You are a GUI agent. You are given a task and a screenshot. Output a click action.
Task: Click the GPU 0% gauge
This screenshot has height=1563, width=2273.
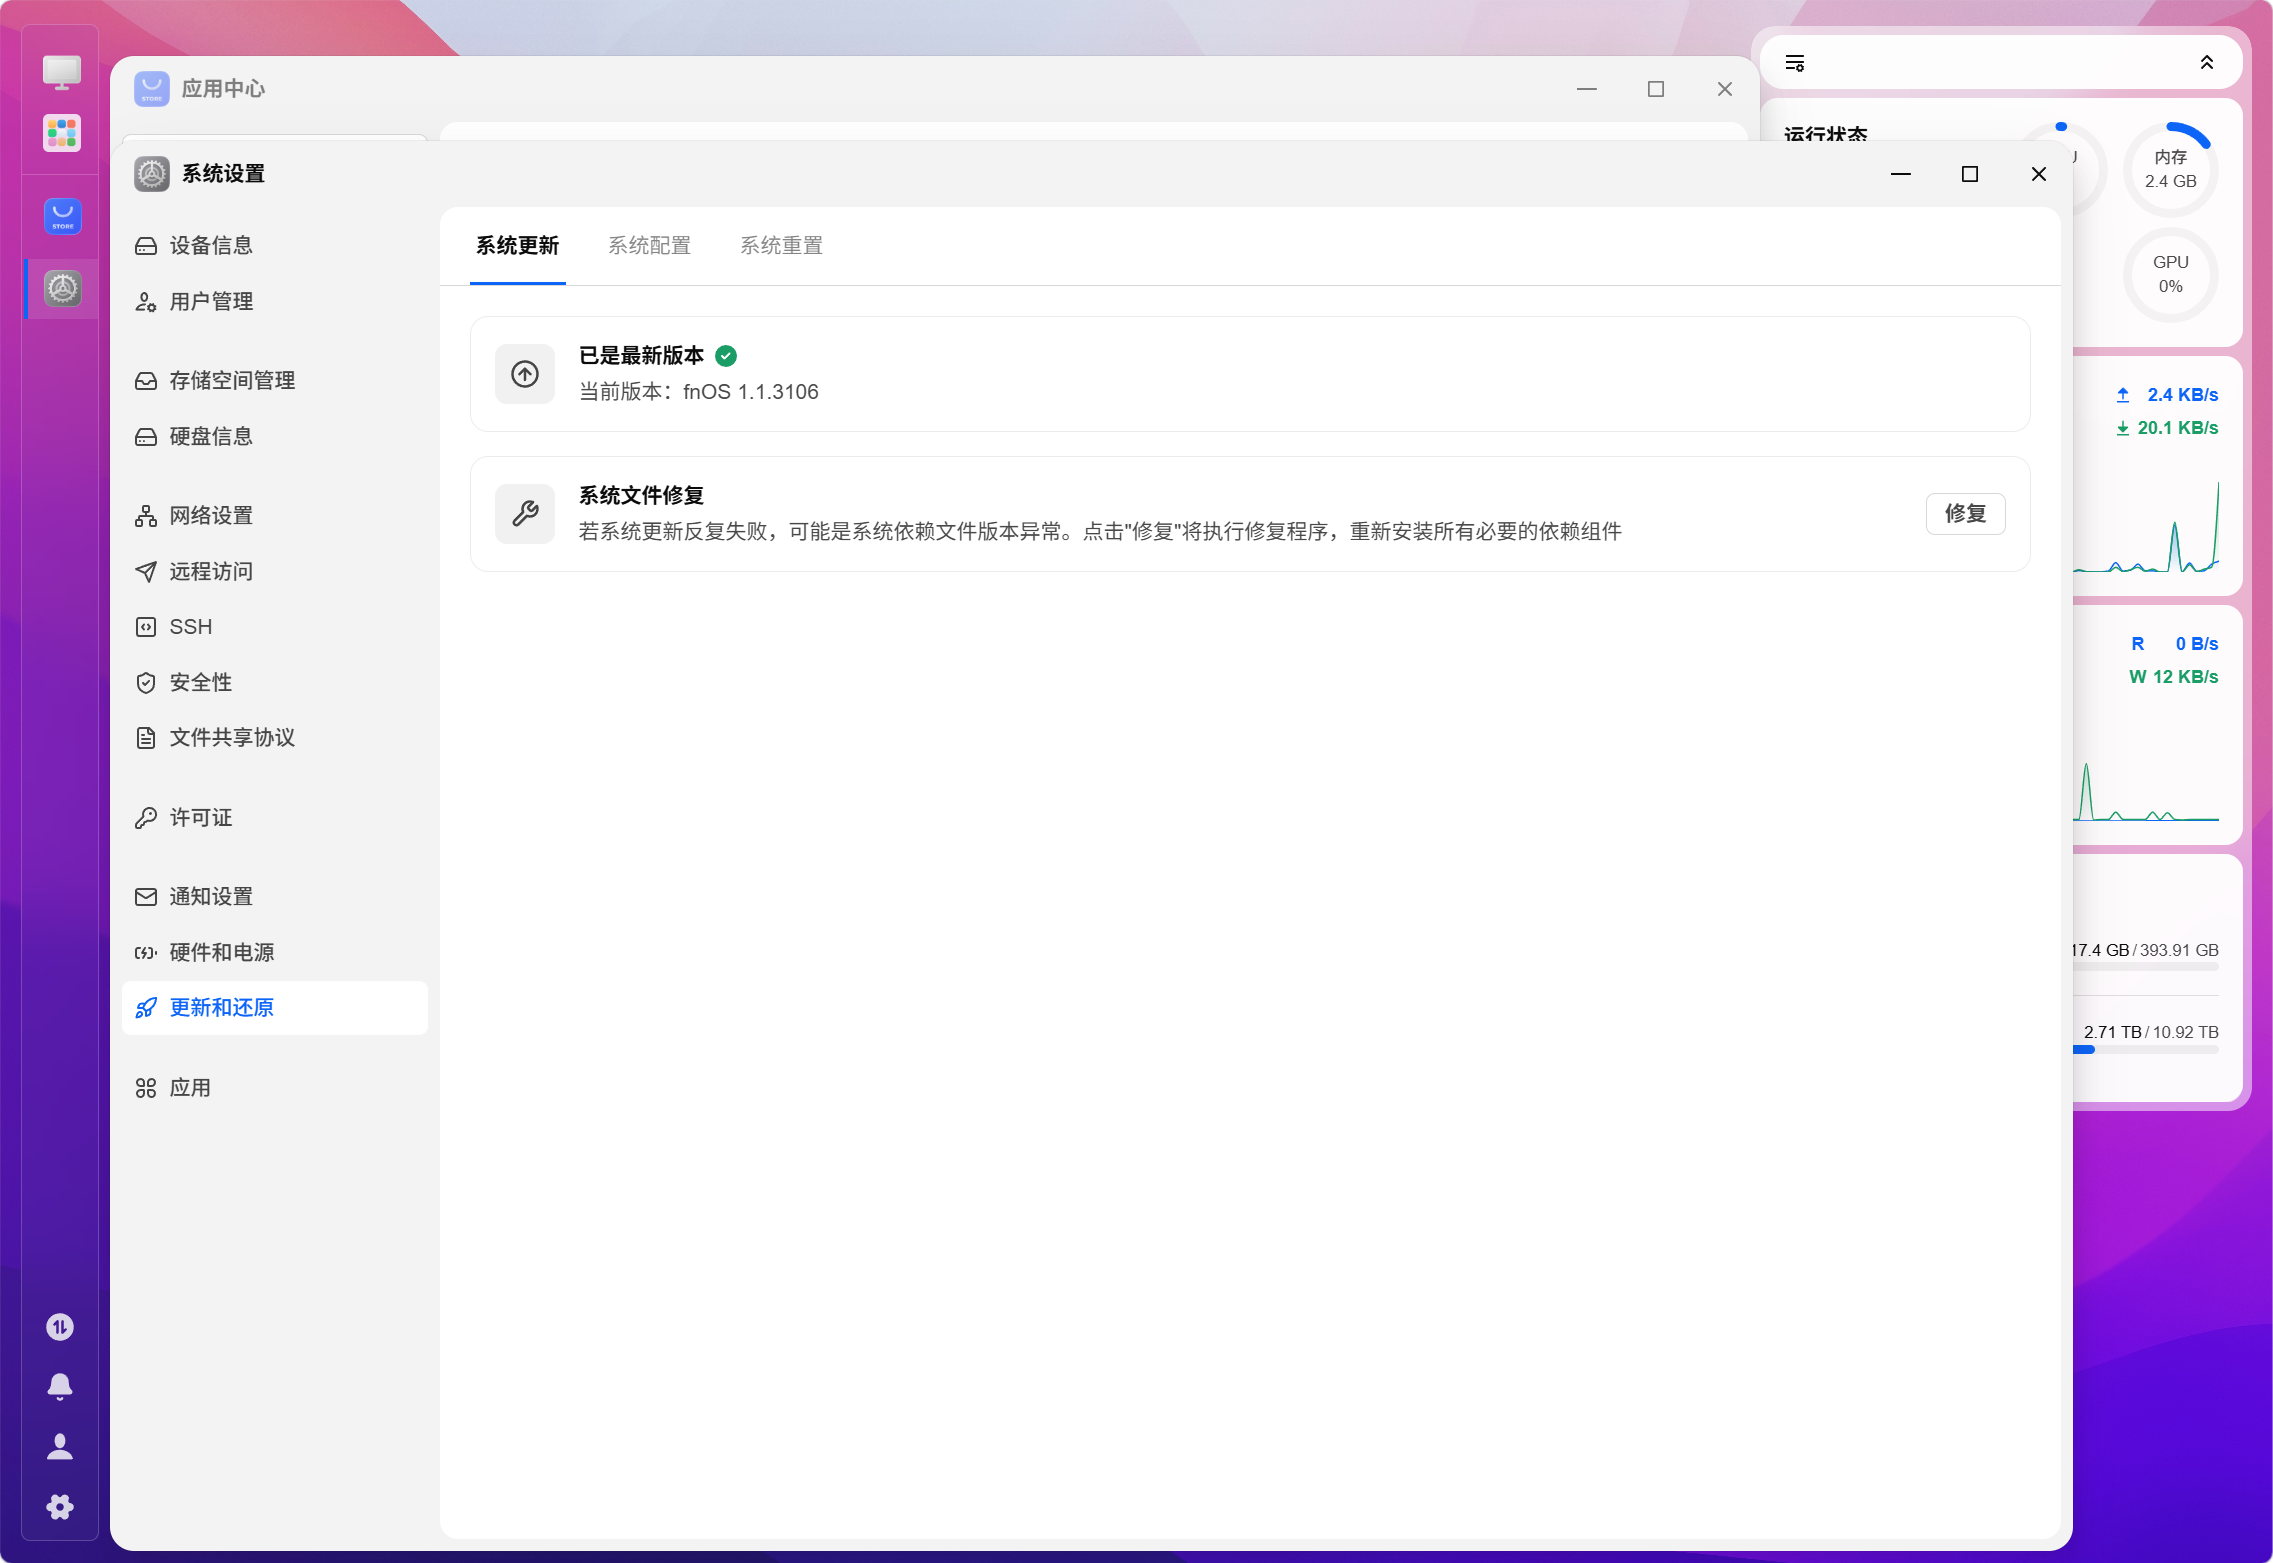click(x=2170, y=274)
